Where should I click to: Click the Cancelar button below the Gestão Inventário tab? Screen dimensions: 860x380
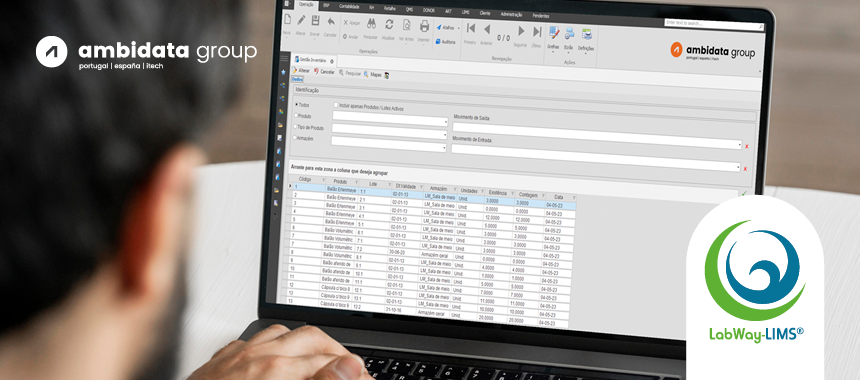(324, 71)
